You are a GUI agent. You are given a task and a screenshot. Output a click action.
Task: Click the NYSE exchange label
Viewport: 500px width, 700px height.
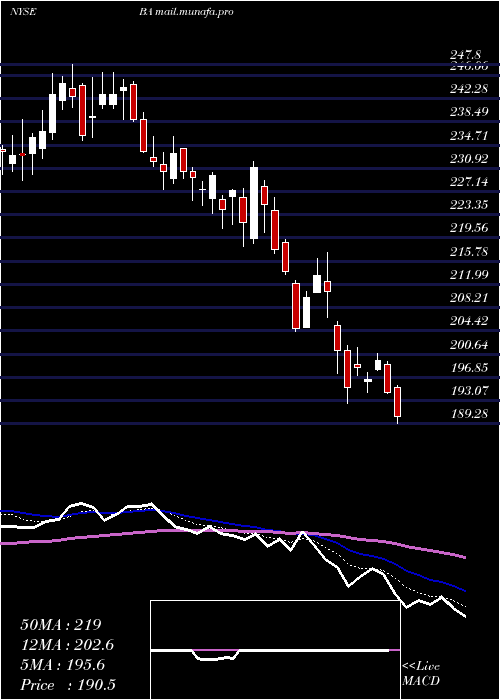pos(23,12)
